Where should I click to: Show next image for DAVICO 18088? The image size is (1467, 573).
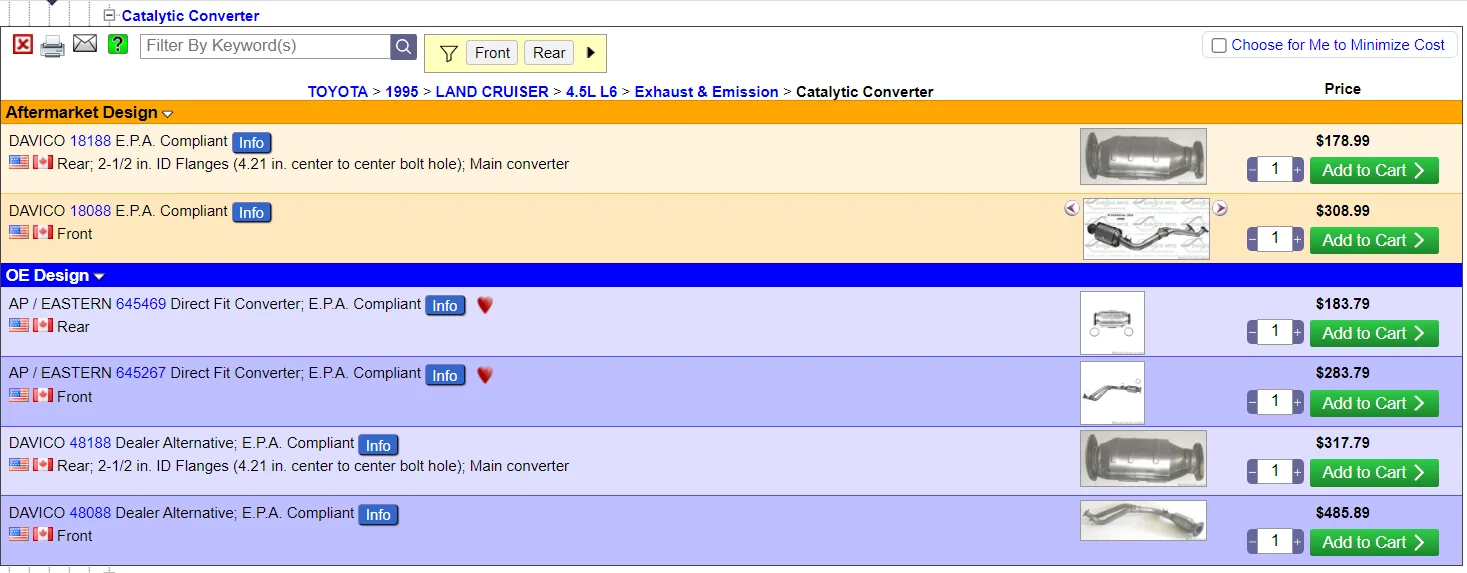[x=1220, y=208]
